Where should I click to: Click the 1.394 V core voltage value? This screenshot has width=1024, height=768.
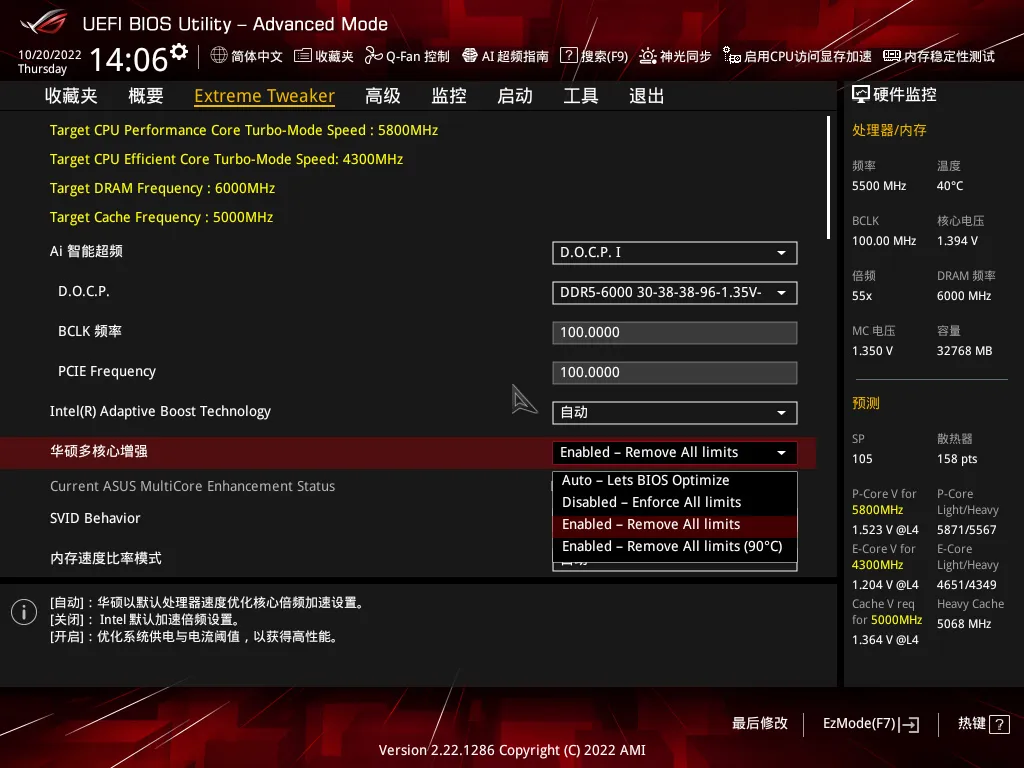tap(957, 241)
